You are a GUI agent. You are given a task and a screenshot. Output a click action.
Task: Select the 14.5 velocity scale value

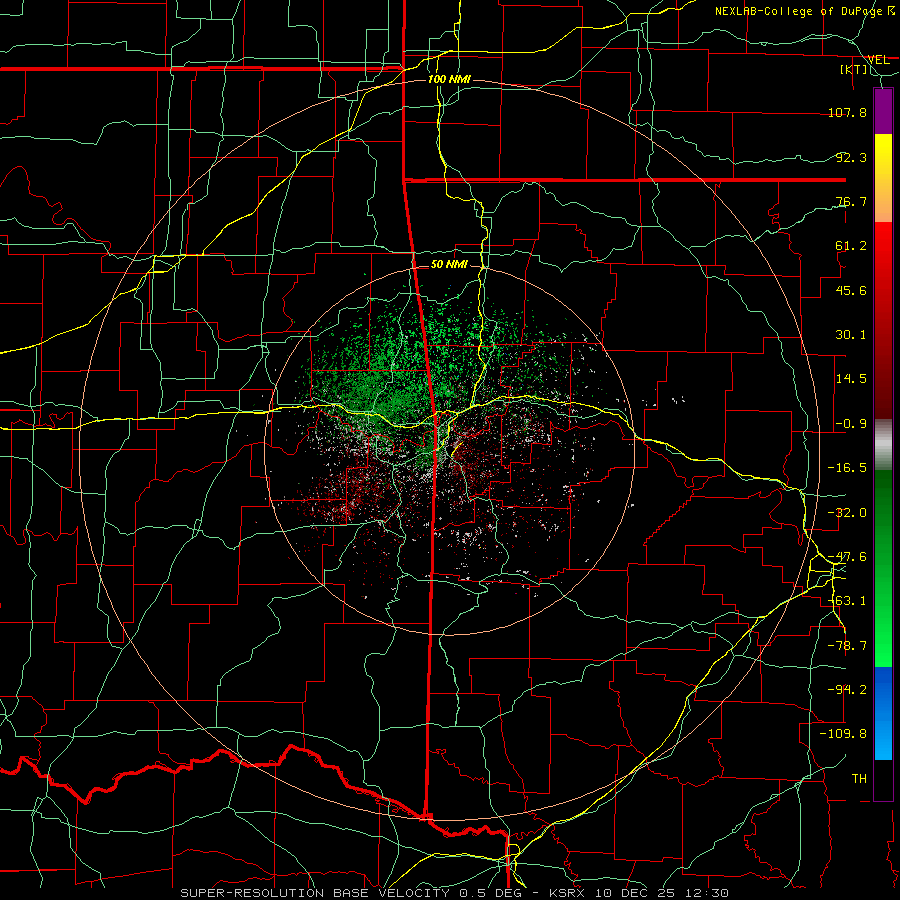tap(851, 379)
